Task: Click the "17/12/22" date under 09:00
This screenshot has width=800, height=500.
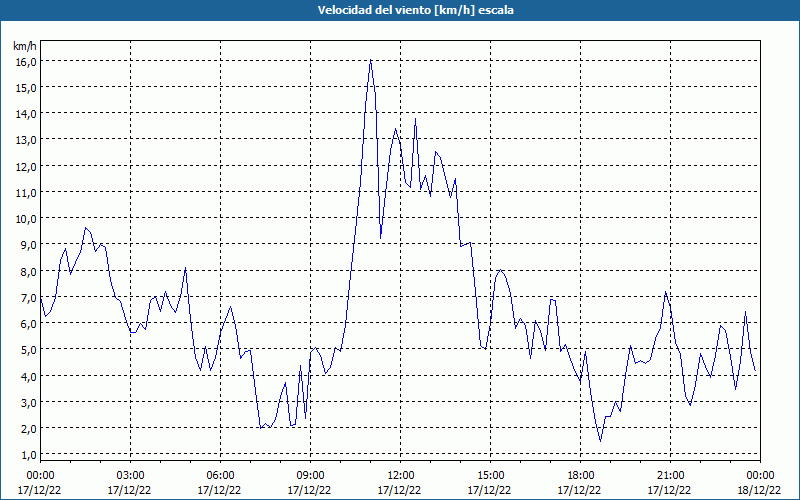Action: pos(310,490)
